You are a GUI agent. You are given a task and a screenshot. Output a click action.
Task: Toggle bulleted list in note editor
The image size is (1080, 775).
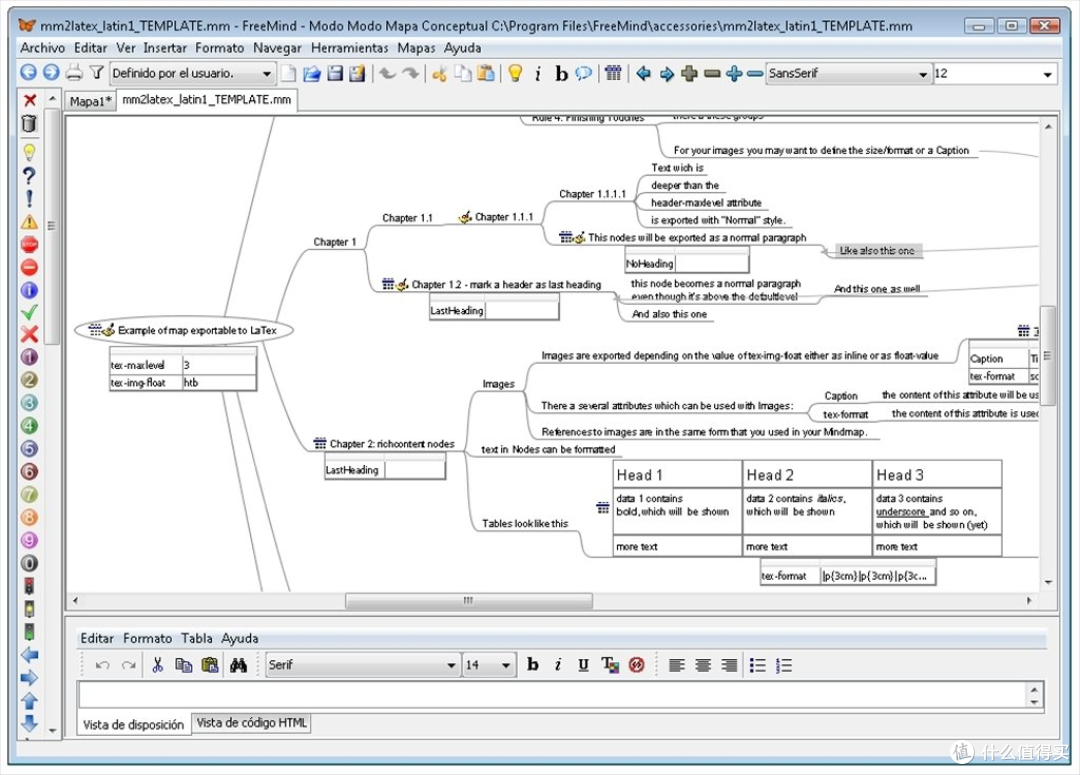(758, 665)
